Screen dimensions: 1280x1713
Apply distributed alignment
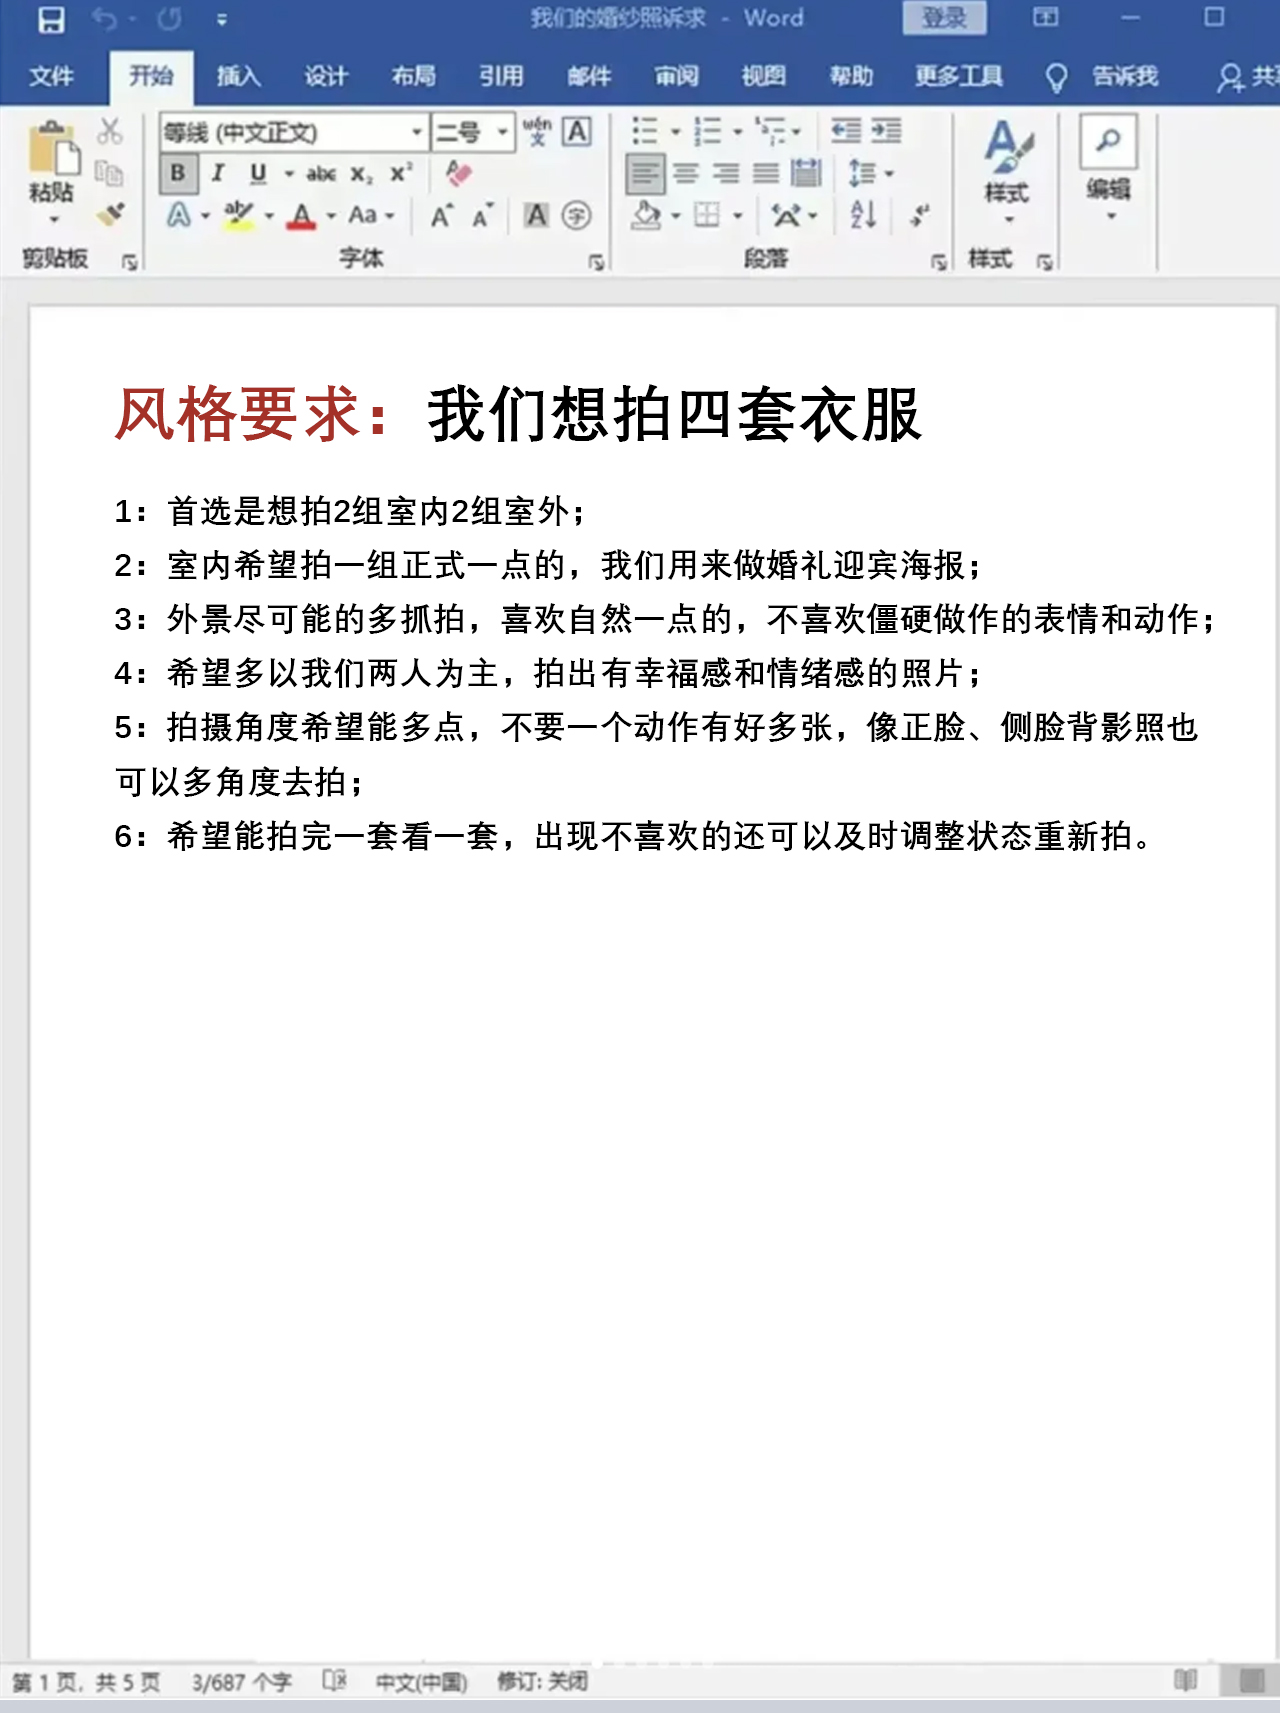click(x=806, y=174)
